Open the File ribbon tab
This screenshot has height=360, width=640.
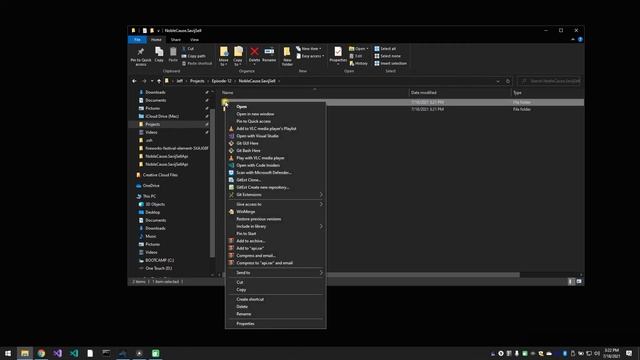click(x=137, y=40)
